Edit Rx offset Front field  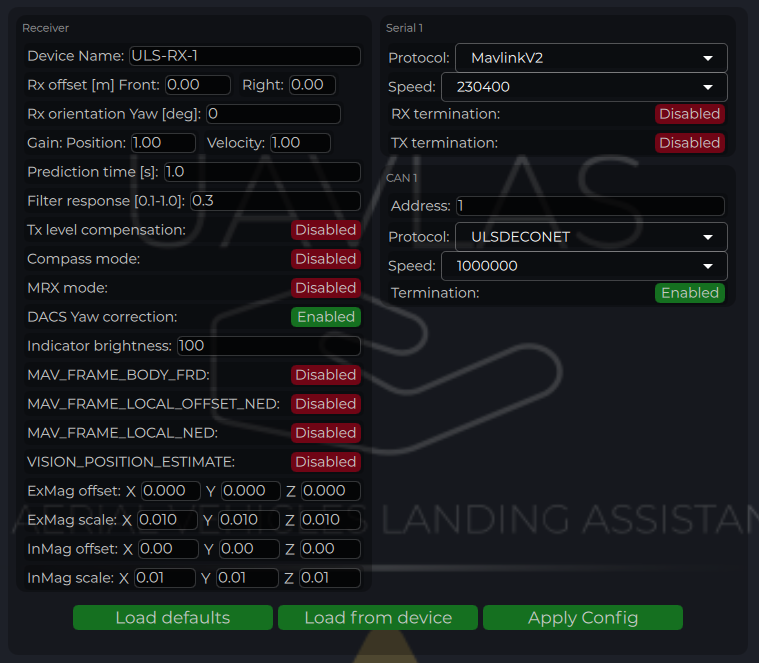tap(198, 85)
